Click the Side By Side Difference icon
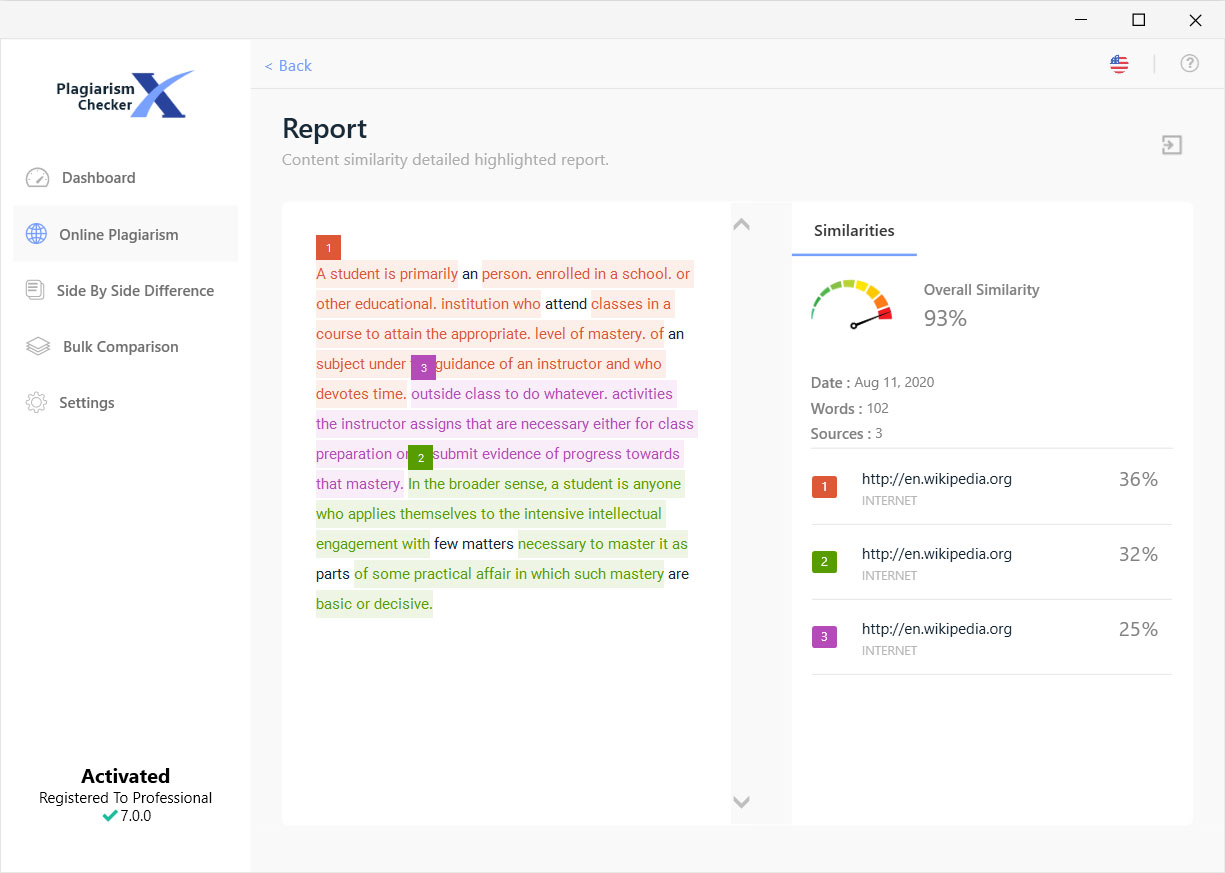Screen dimensions: 1225x873 tap(36, 290)
